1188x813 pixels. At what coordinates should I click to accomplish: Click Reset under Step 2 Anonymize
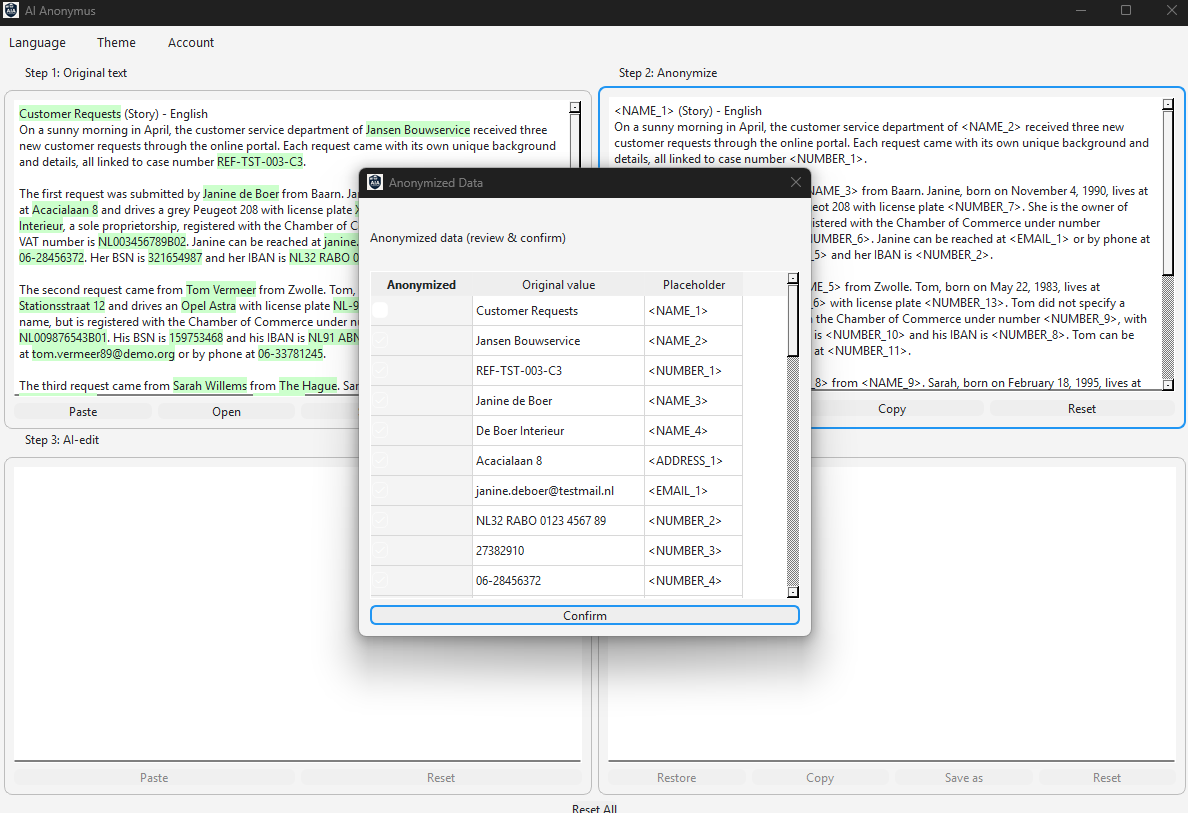point(1082,408)
